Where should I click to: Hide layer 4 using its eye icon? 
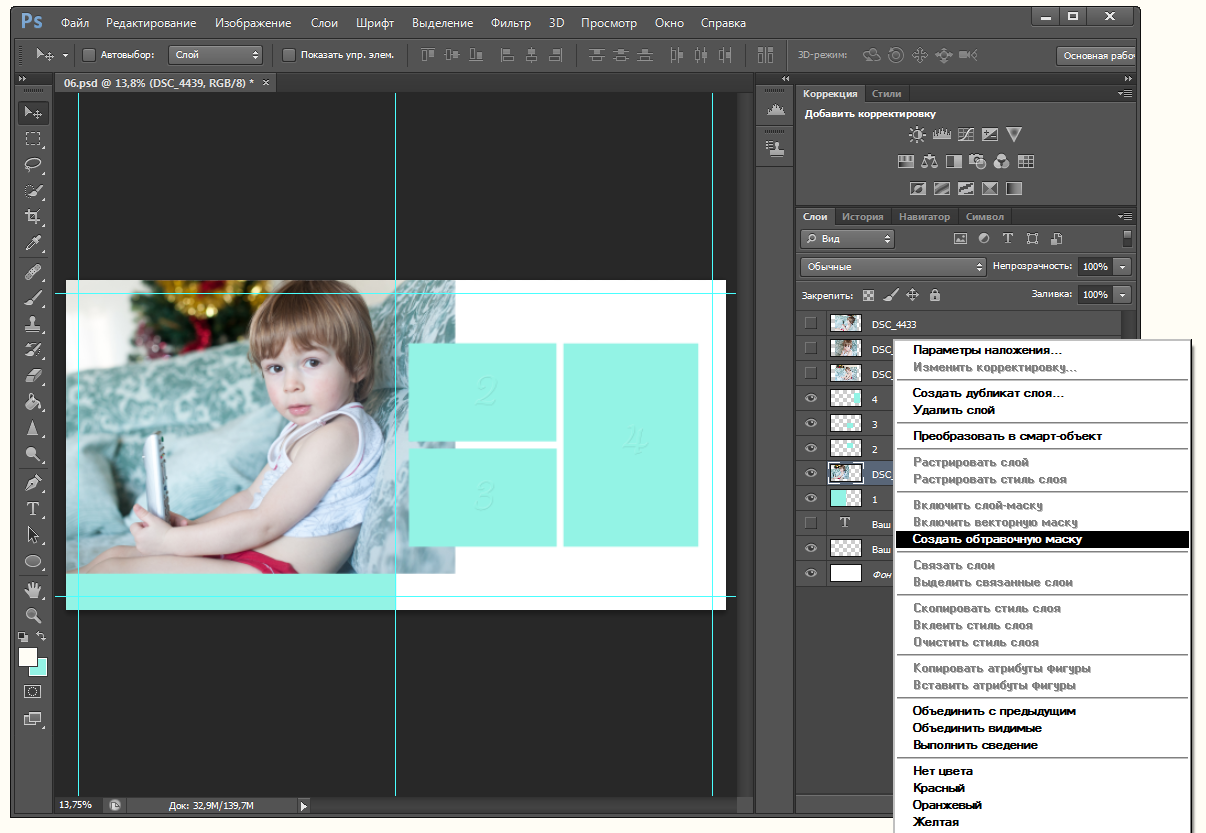click(x=811, y=399)
